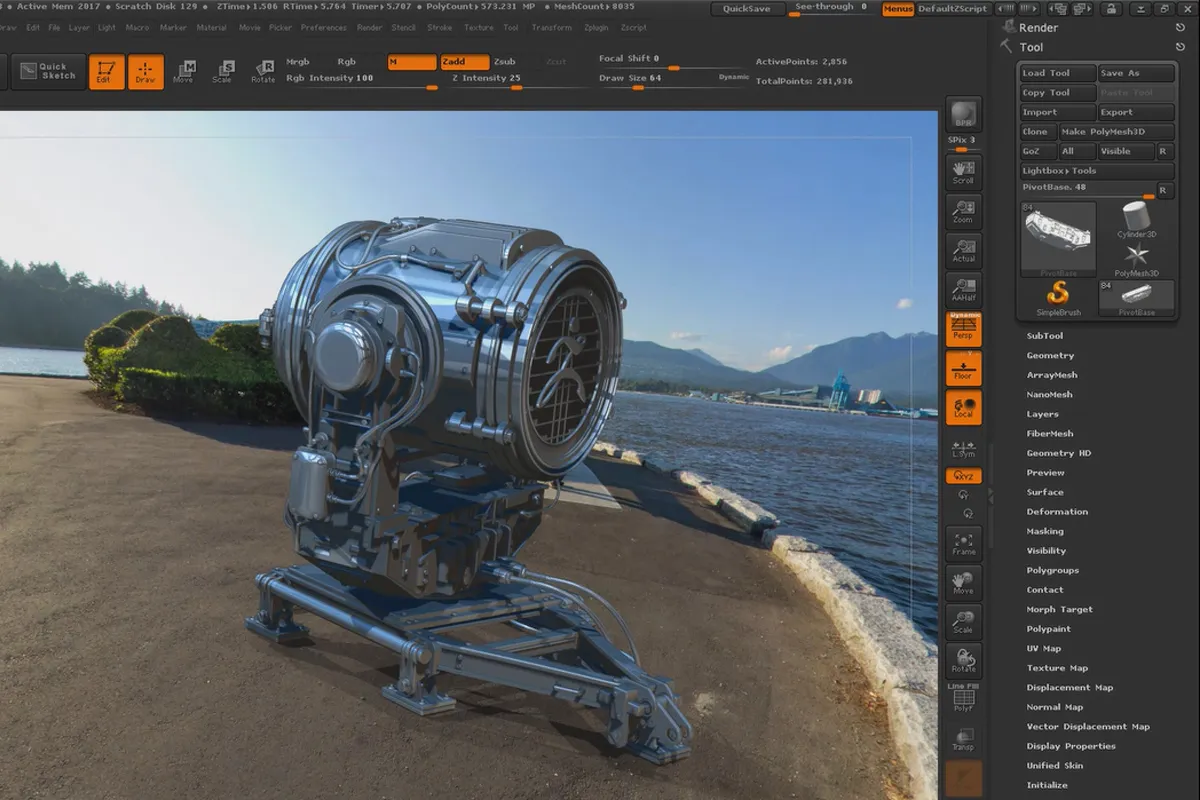
Task: Expand the NanoMesh subpalette
Action: 1050,394
